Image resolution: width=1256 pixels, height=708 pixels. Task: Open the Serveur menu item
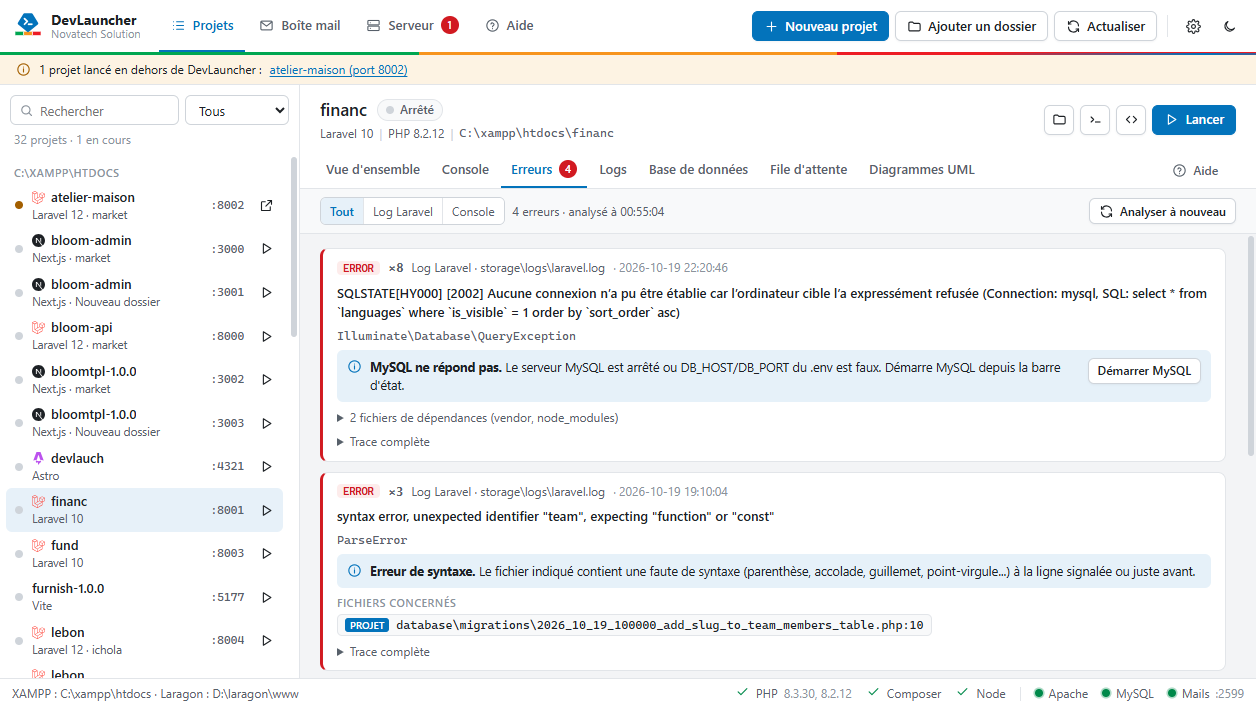point(412,26)
